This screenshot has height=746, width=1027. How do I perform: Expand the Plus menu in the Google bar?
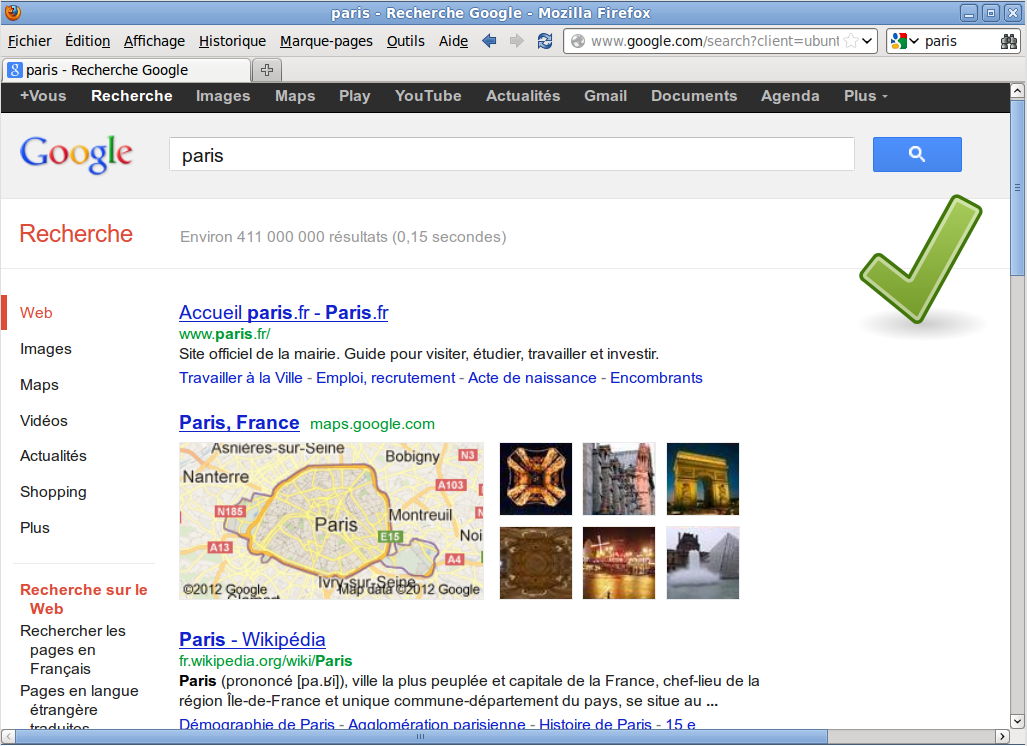point(865,96)
